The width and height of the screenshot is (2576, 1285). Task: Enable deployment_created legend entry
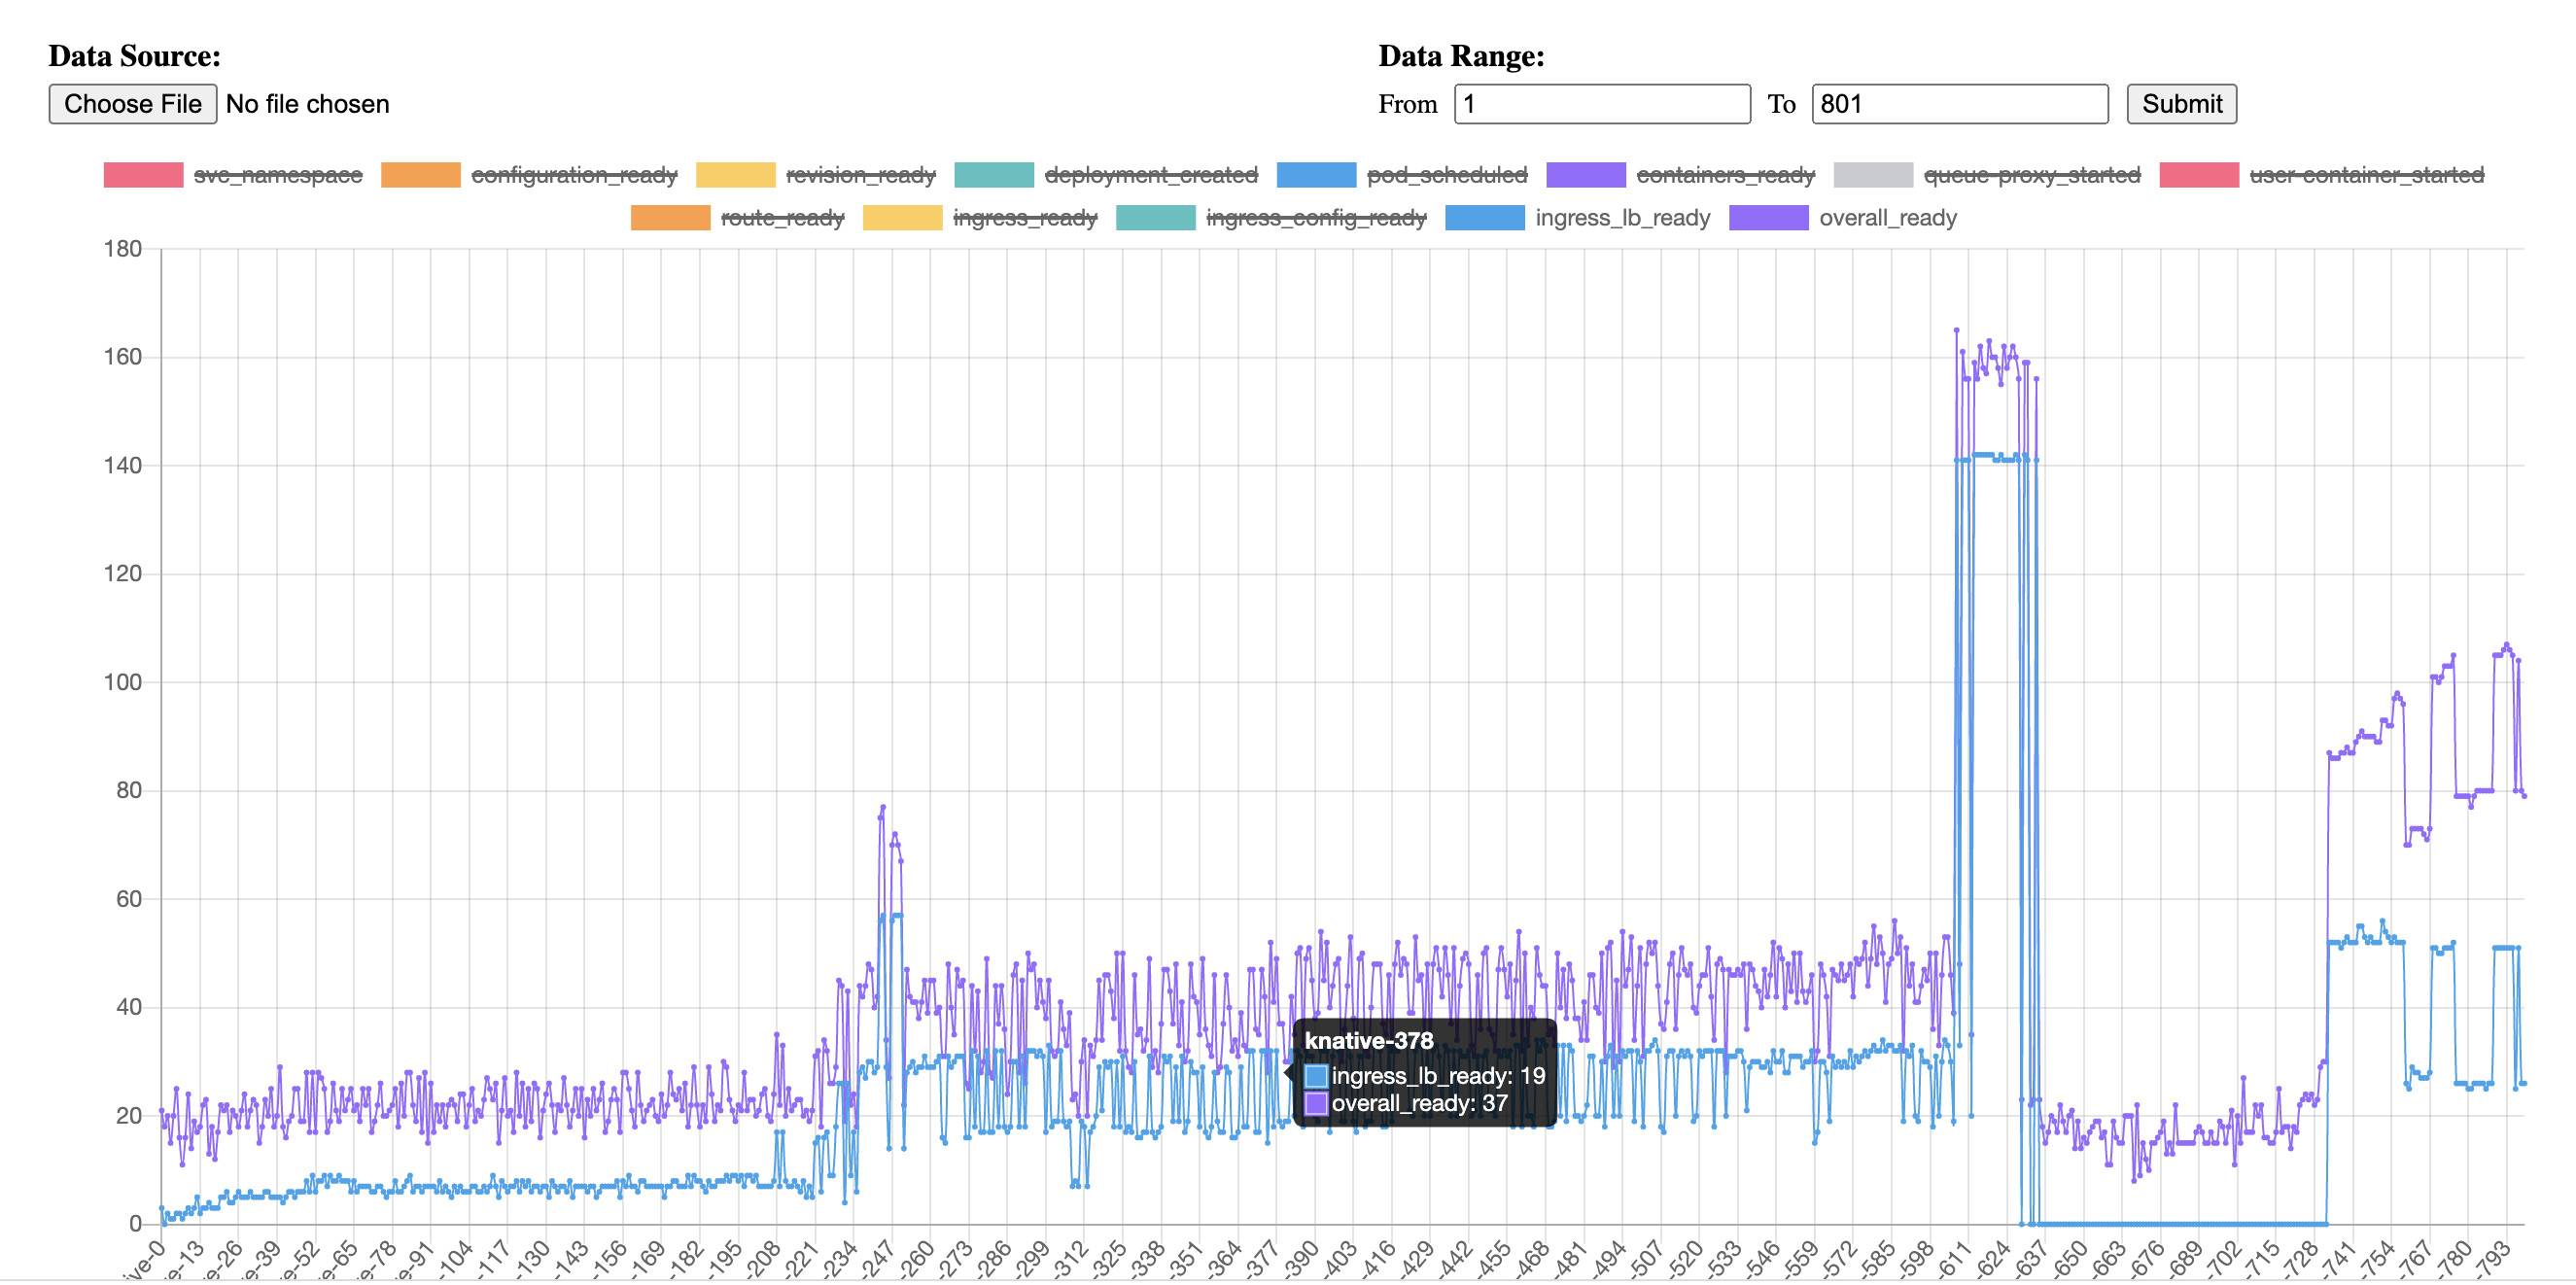(x=1150, y=175)
